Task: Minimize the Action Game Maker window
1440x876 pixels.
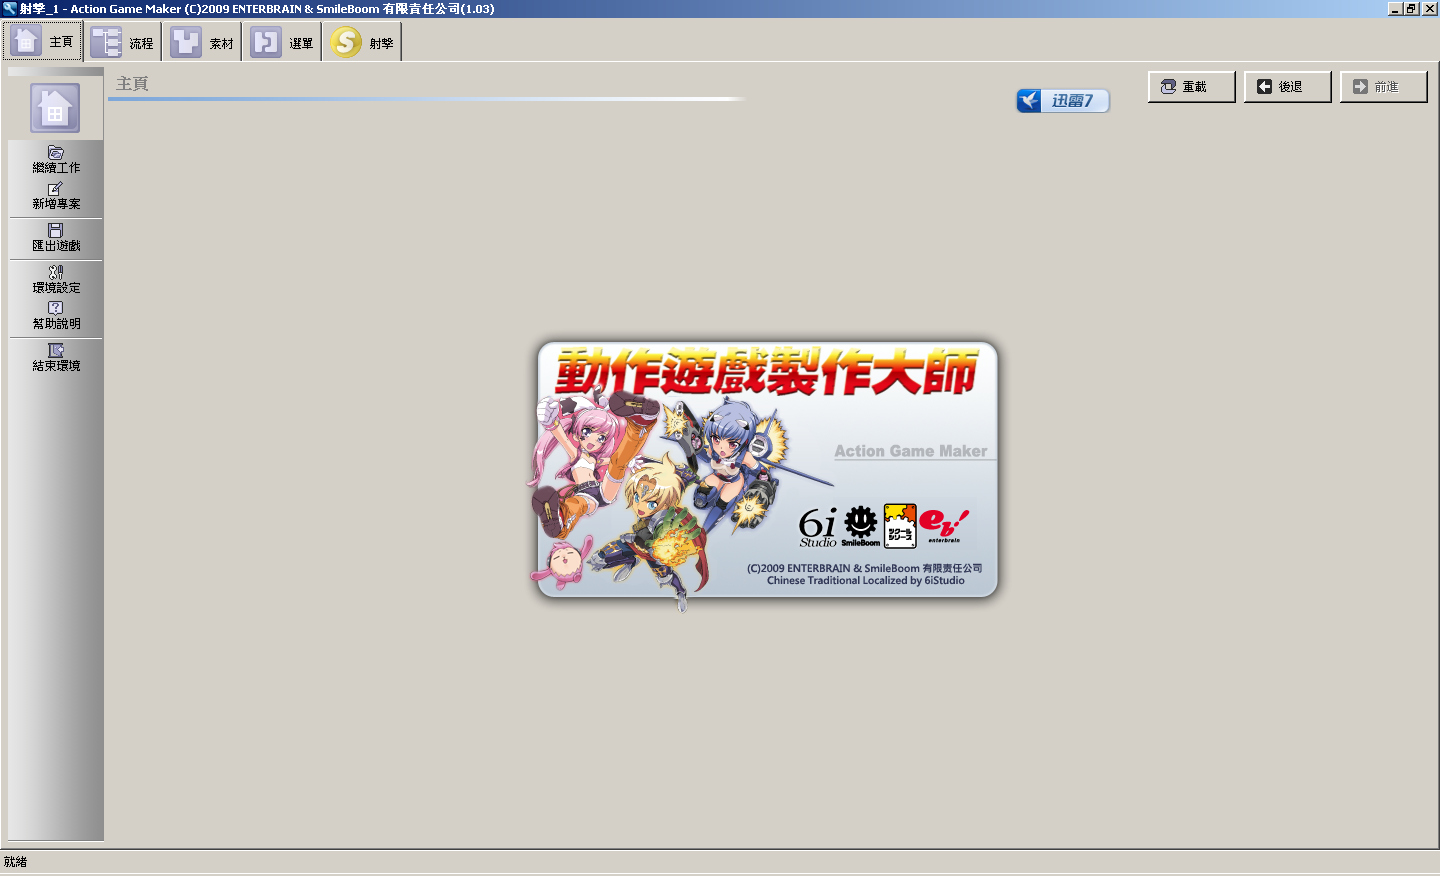Action: point(1395,8)
